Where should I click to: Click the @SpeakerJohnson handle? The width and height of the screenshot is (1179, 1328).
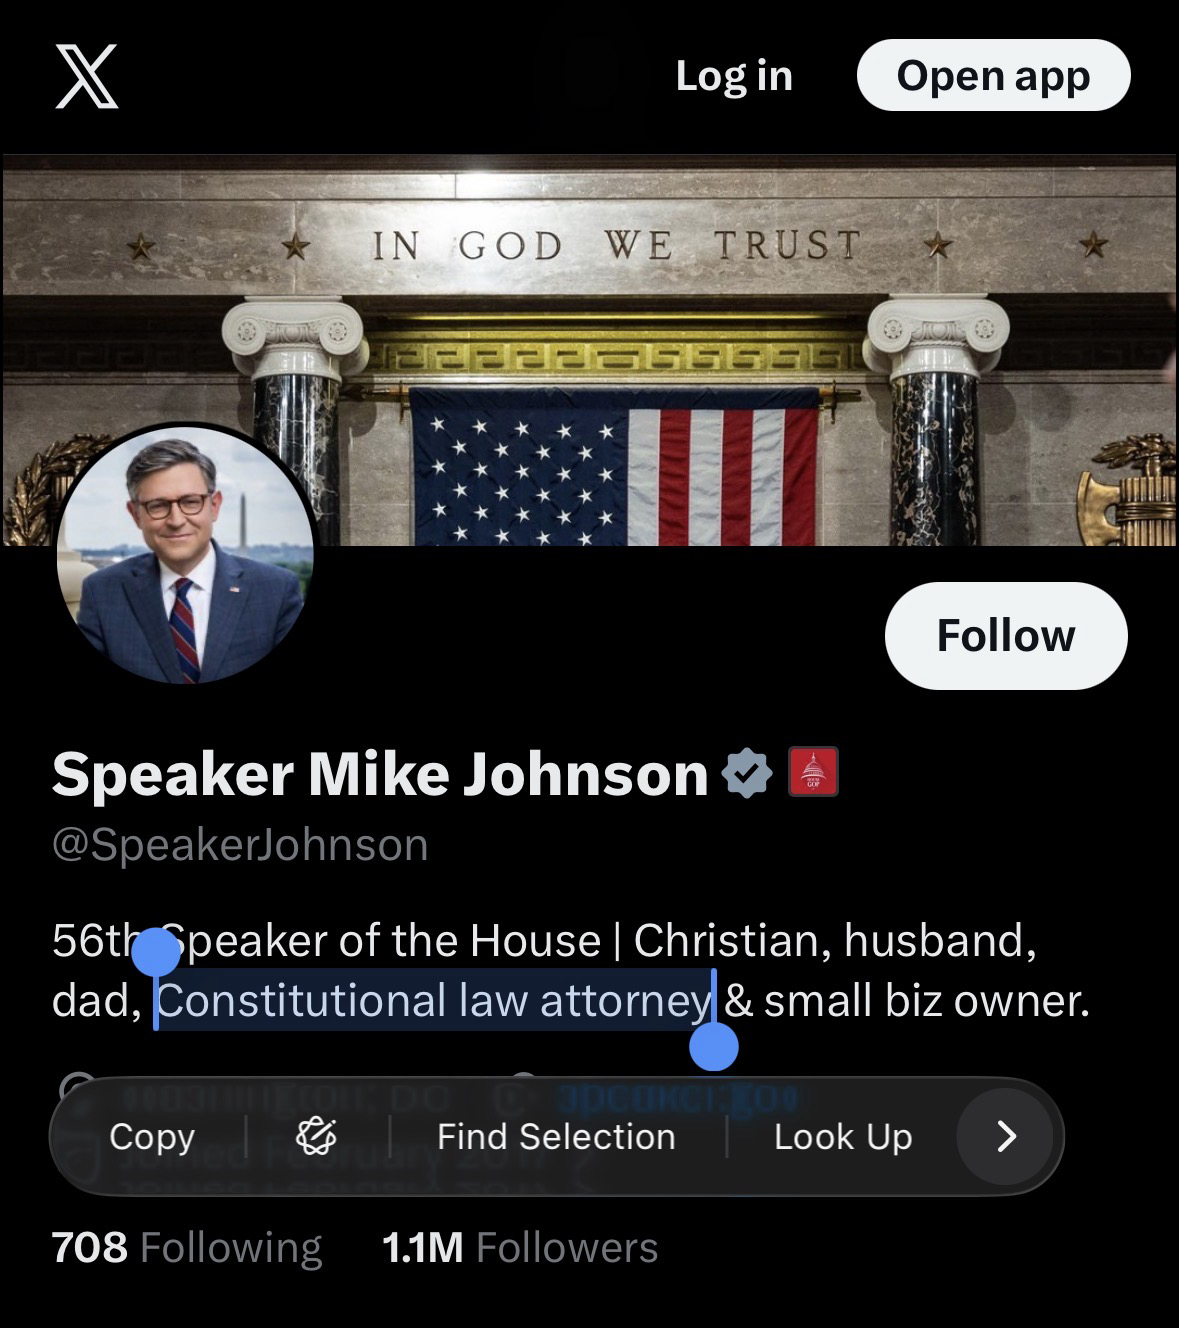[240, 845]
